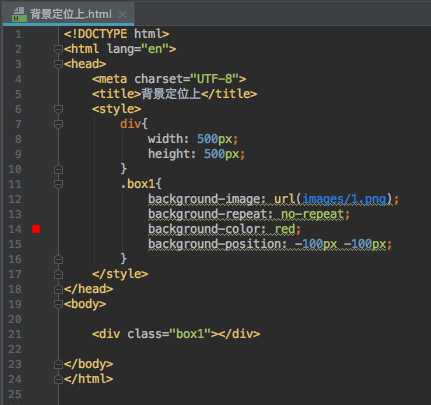The height and width of the screenshot is (405, 431).
Task: Click the closing </div> tag on line 21
Action: [x=239, y=334]
